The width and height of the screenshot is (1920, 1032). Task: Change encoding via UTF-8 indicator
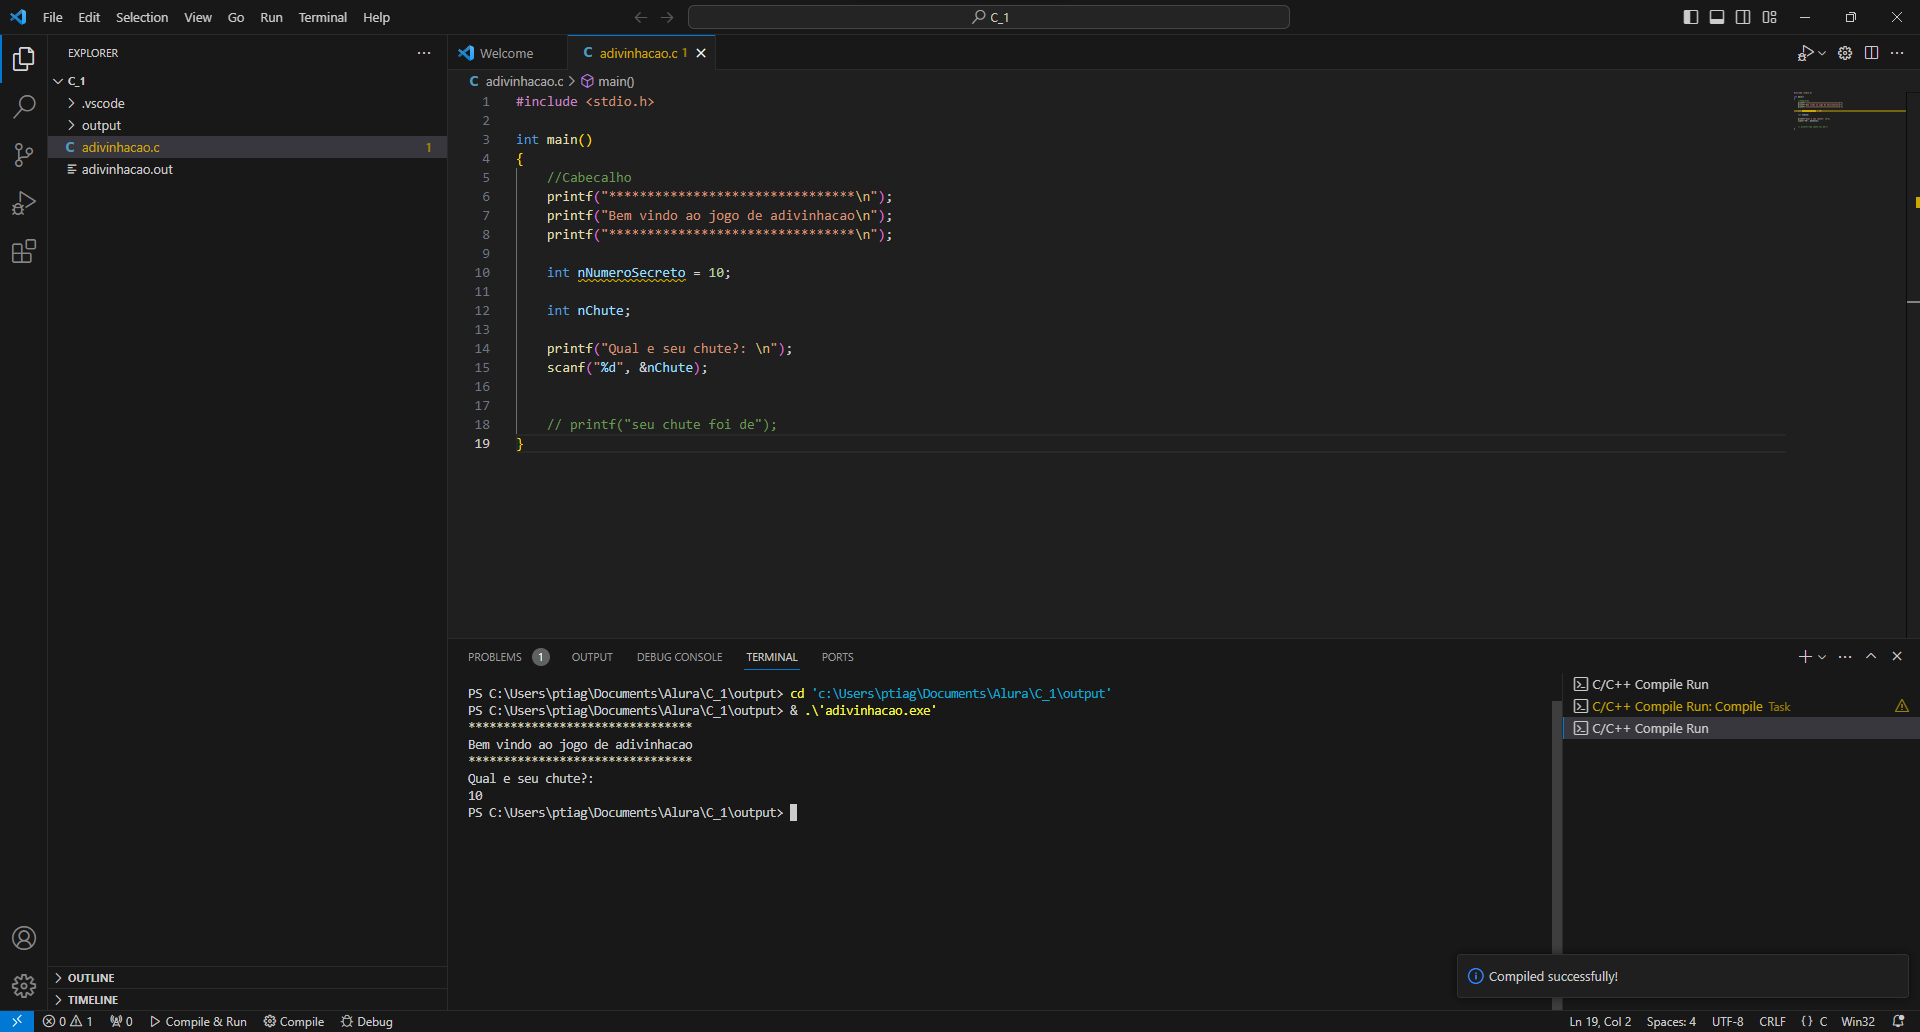1727,1021
